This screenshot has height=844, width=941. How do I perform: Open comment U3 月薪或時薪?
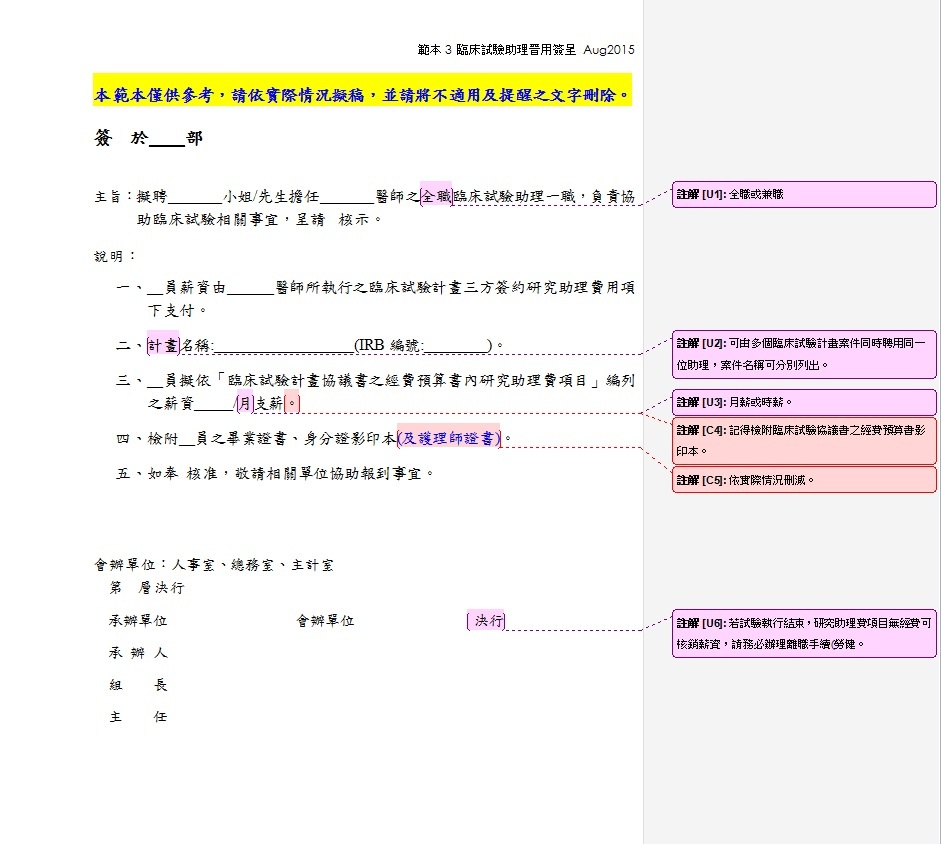click(804, 402)
